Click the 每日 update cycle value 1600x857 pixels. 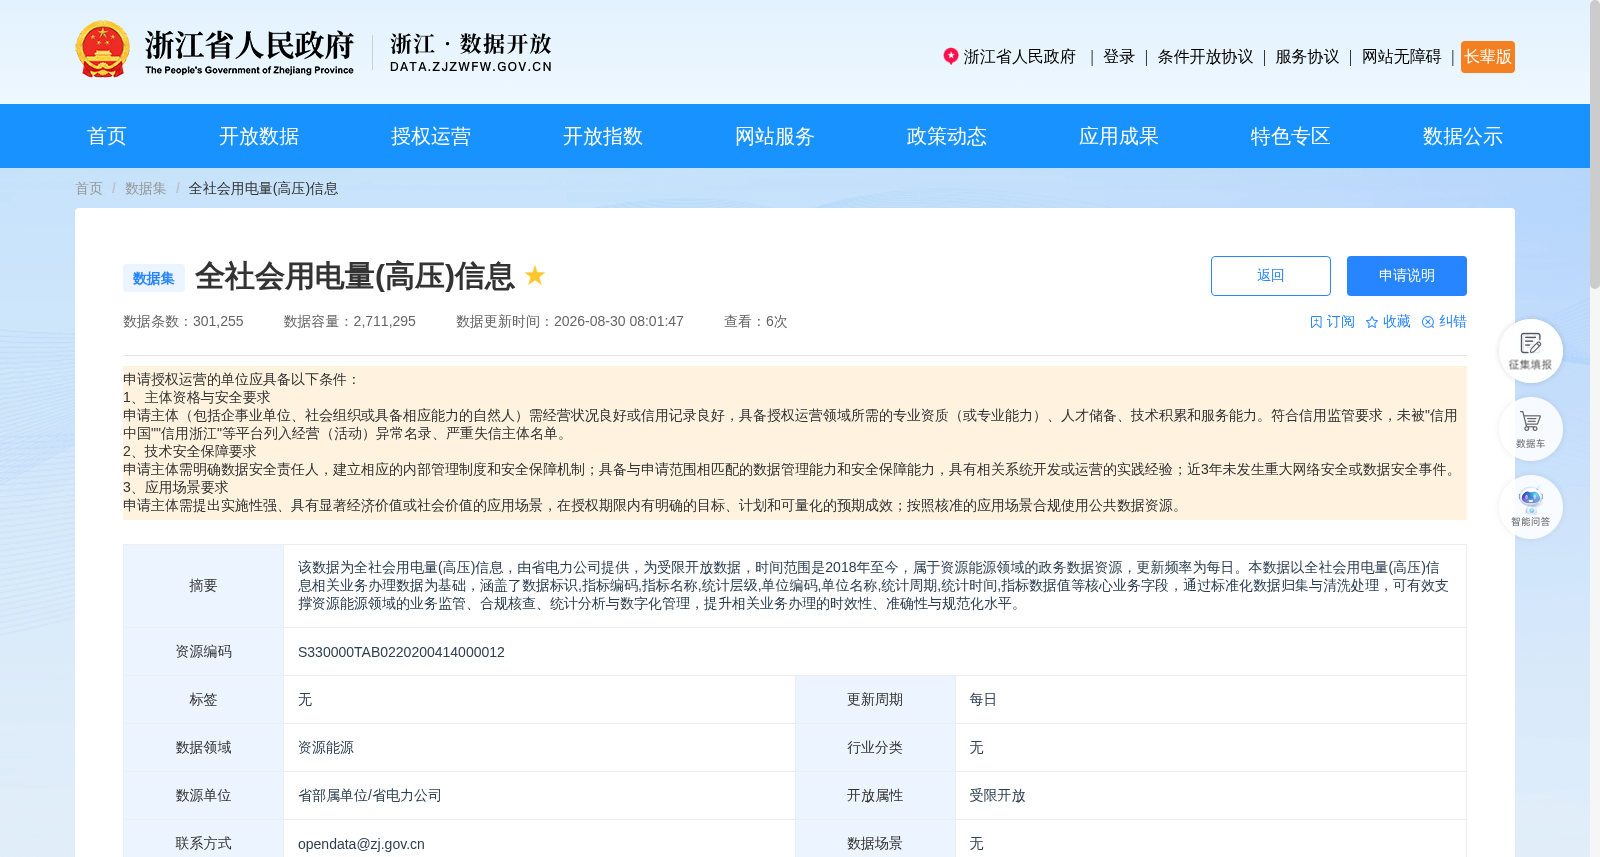coord(983,700)
